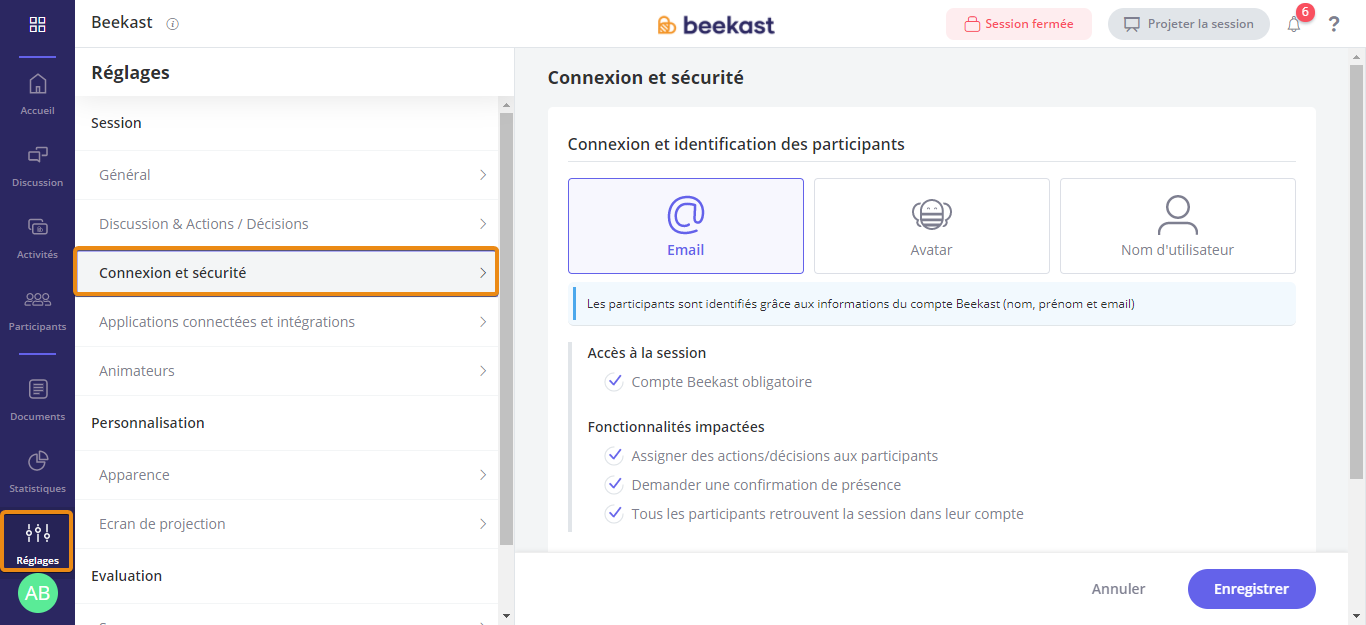This screenshot has width=1366, height=625.
Task: Choose Avatar identification option
Action: pyautogui.click(x=932, y=226)
